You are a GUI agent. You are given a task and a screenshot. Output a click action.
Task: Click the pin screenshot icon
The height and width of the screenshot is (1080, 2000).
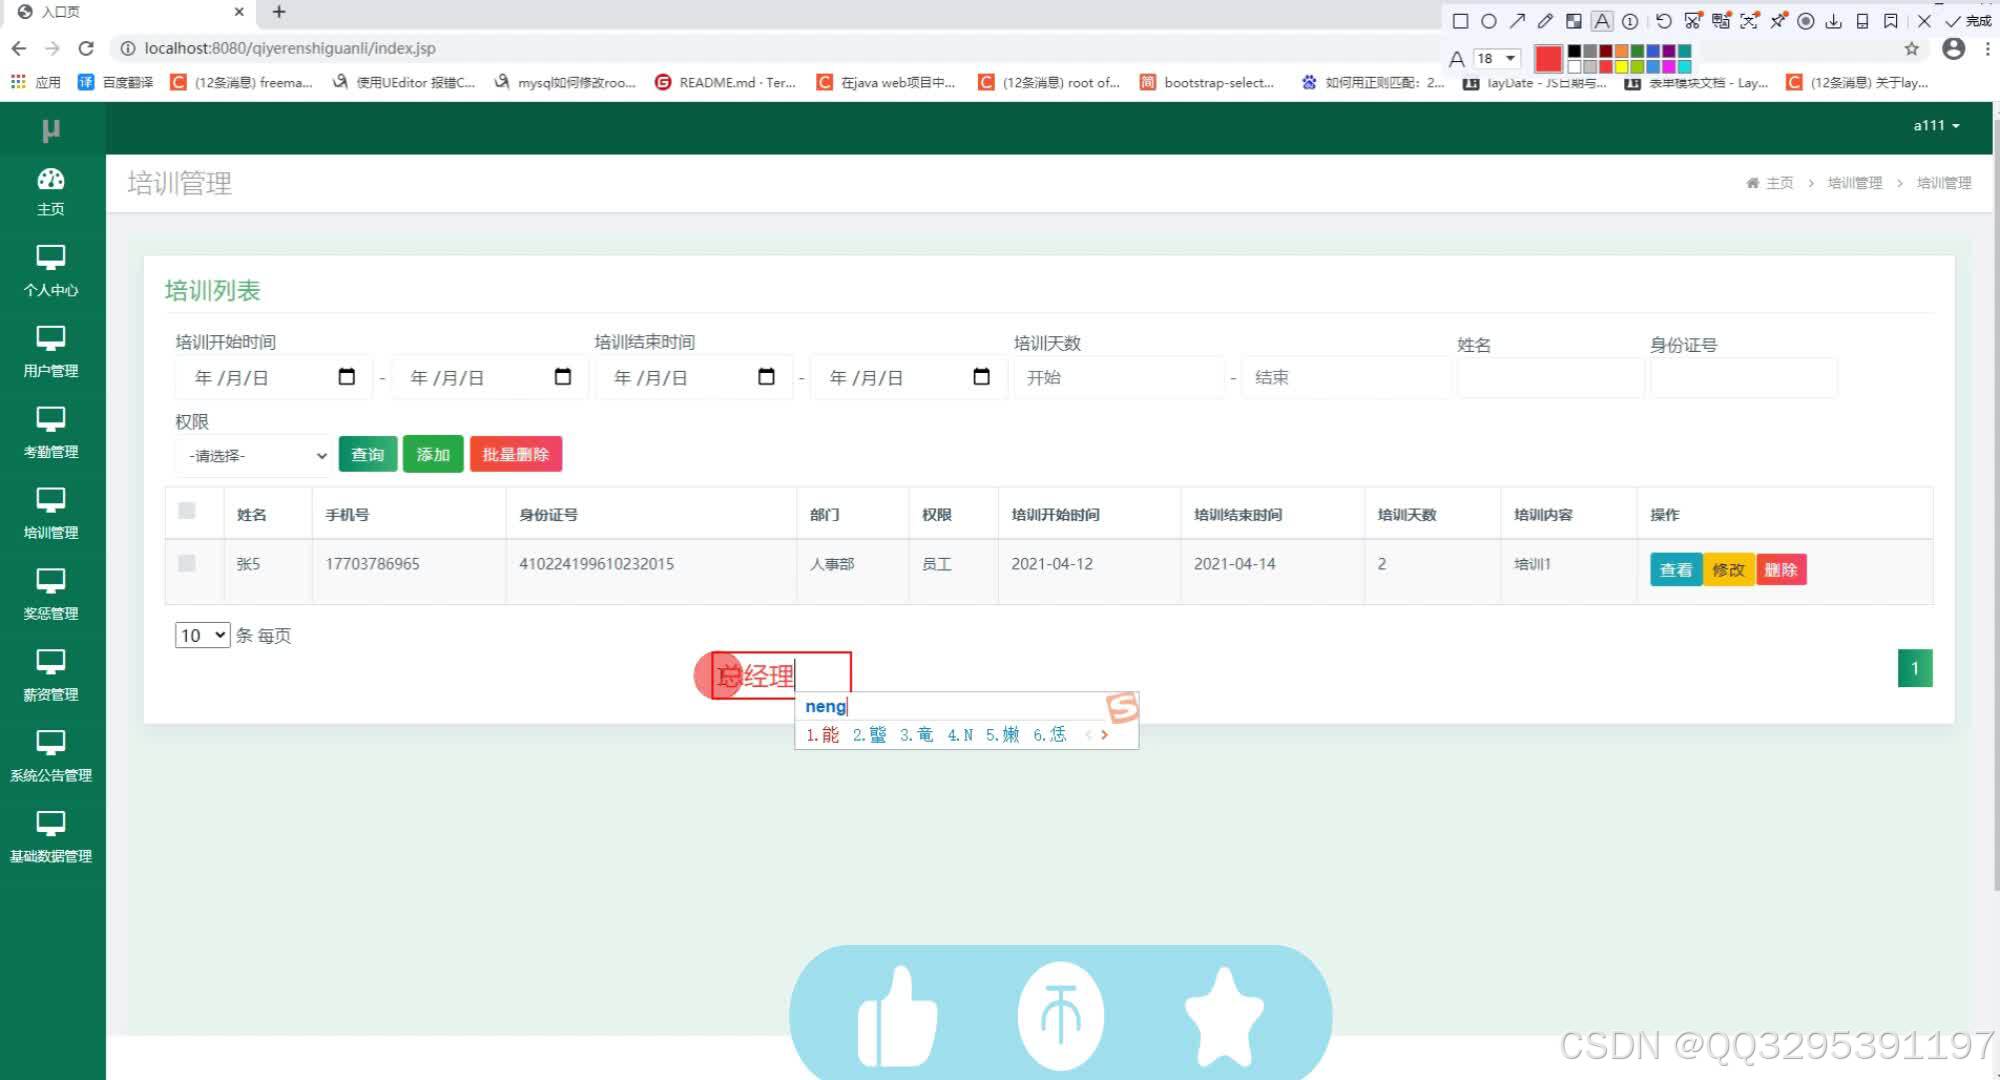1778,21
